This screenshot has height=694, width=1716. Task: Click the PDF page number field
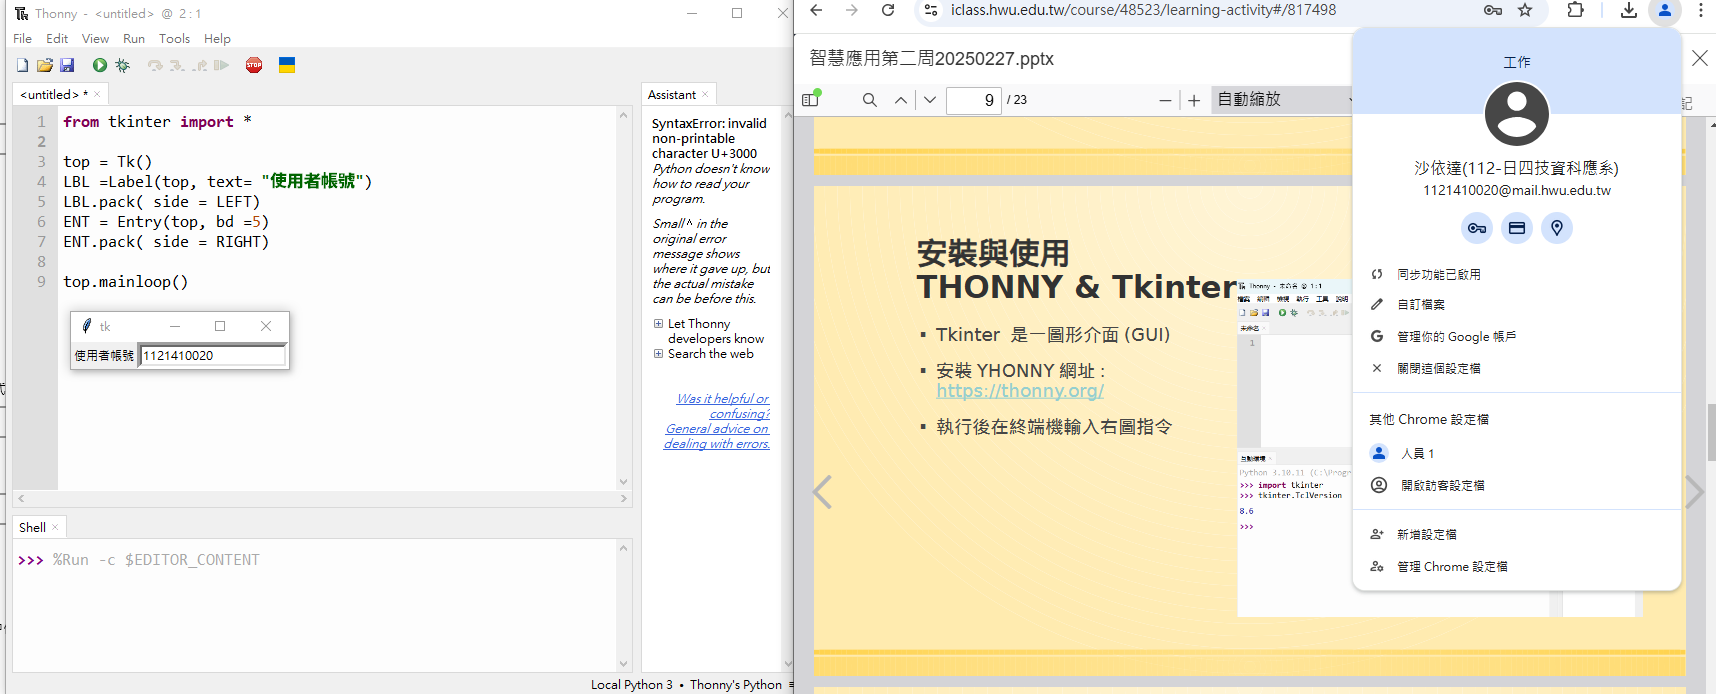973,100
